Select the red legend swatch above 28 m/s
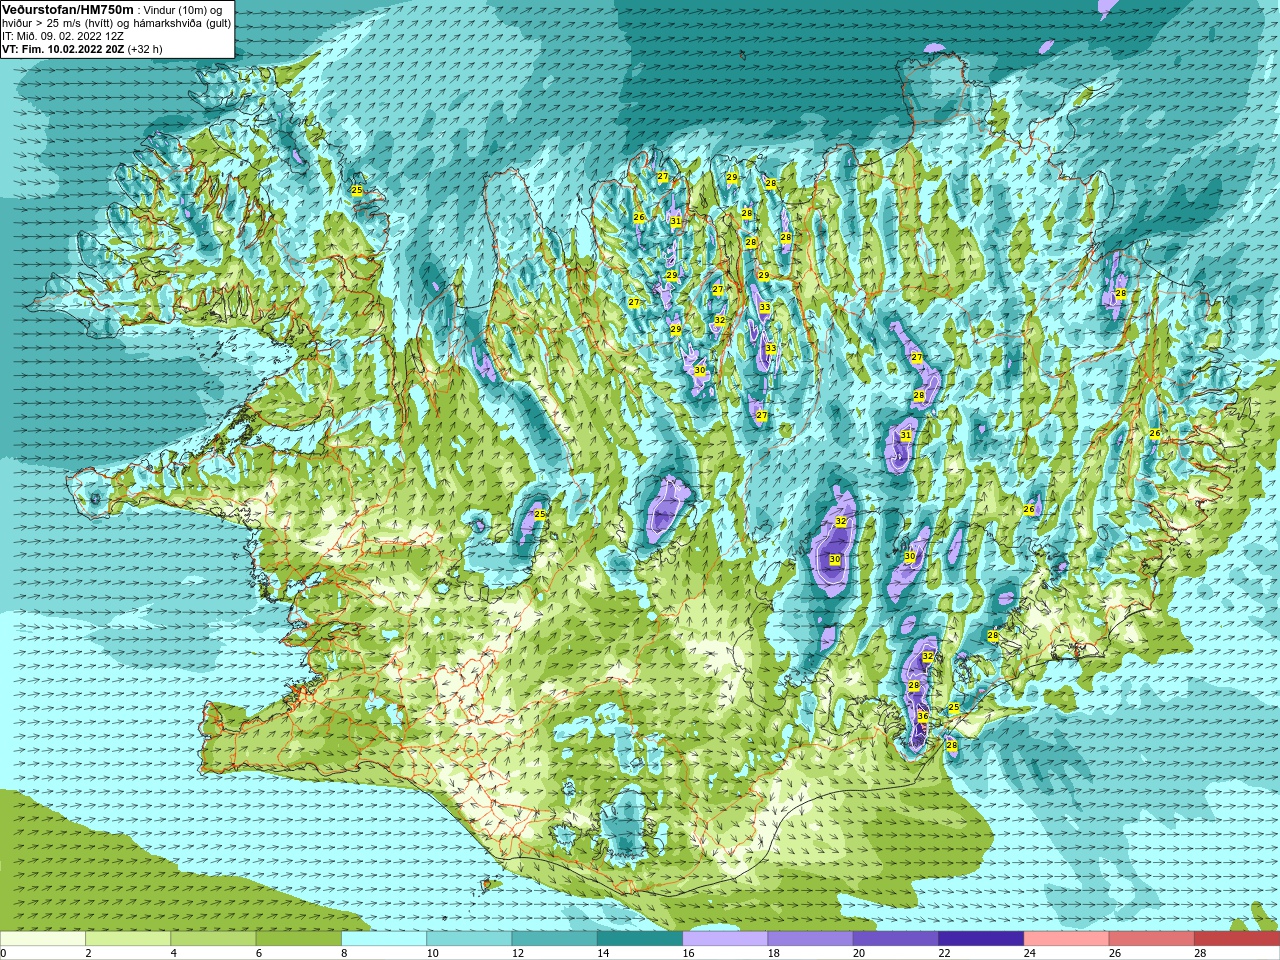This screenshot has height=960, width=1280. point(1237,939)
